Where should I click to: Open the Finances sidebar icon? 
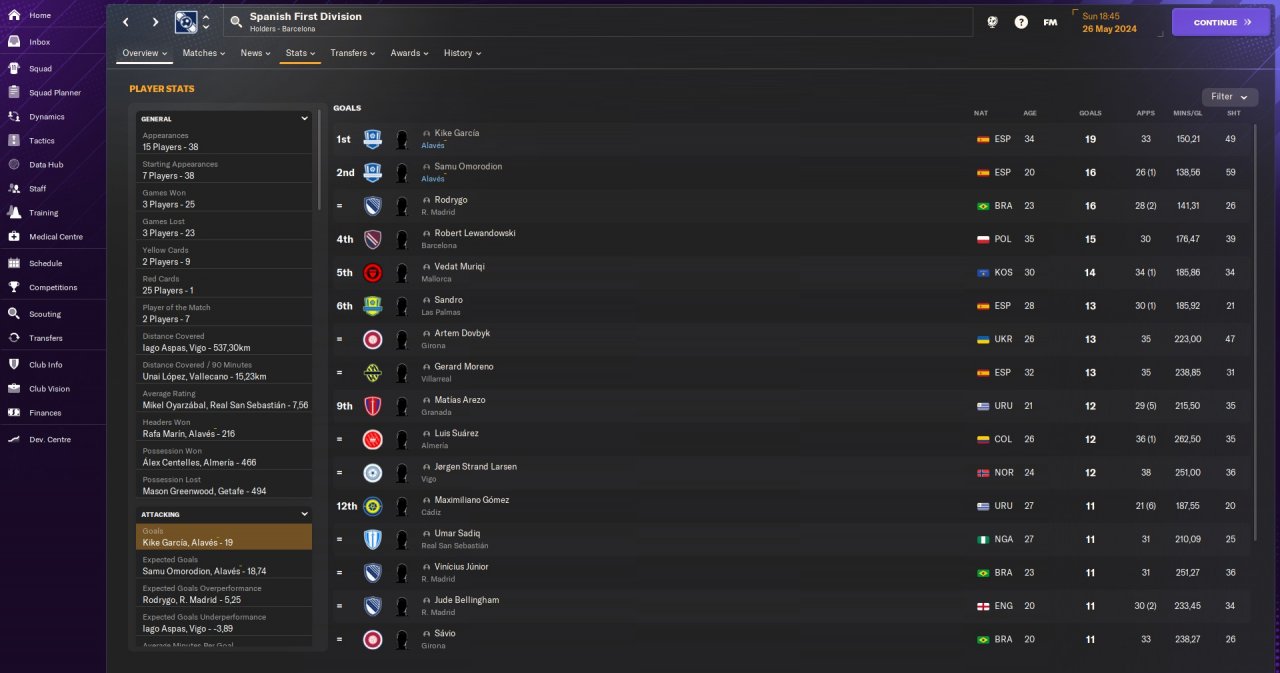pos(14,413)
